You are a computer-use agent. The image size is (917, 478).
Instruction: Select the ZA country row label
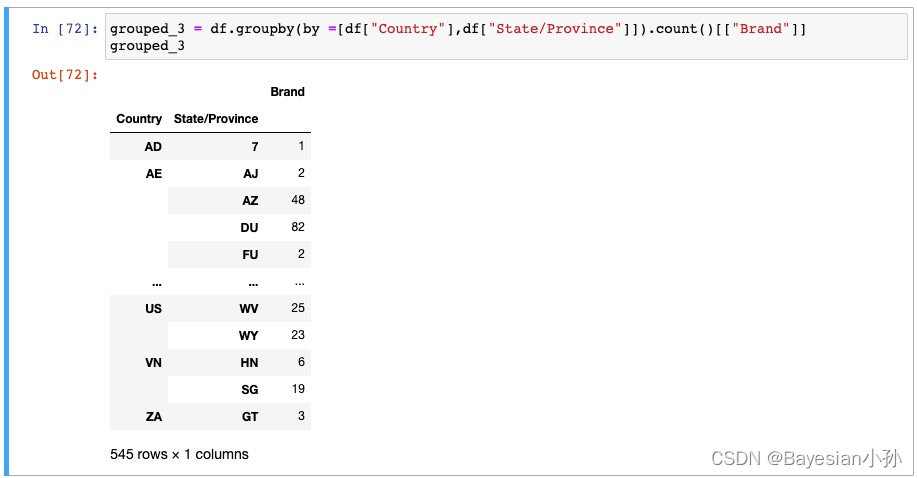154,416
